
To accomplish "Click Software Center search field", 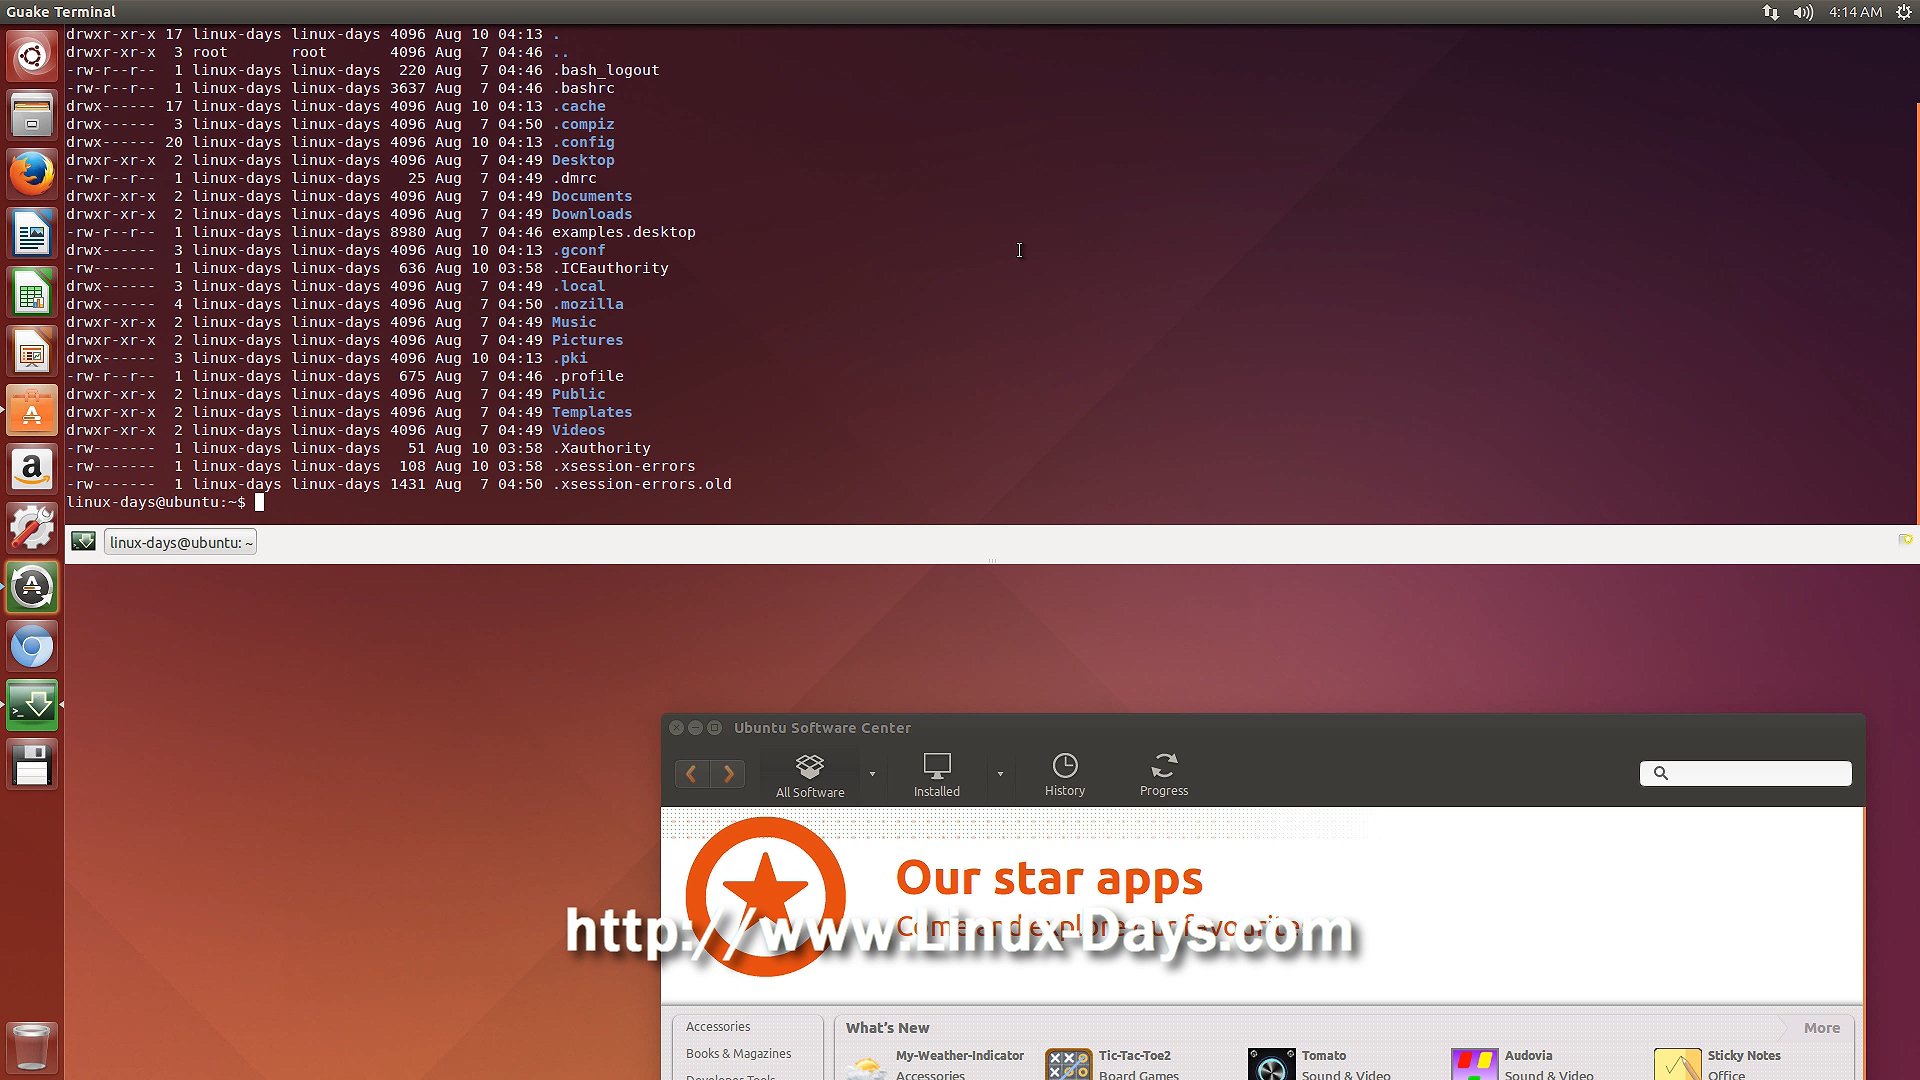I will pos(1746,773).
